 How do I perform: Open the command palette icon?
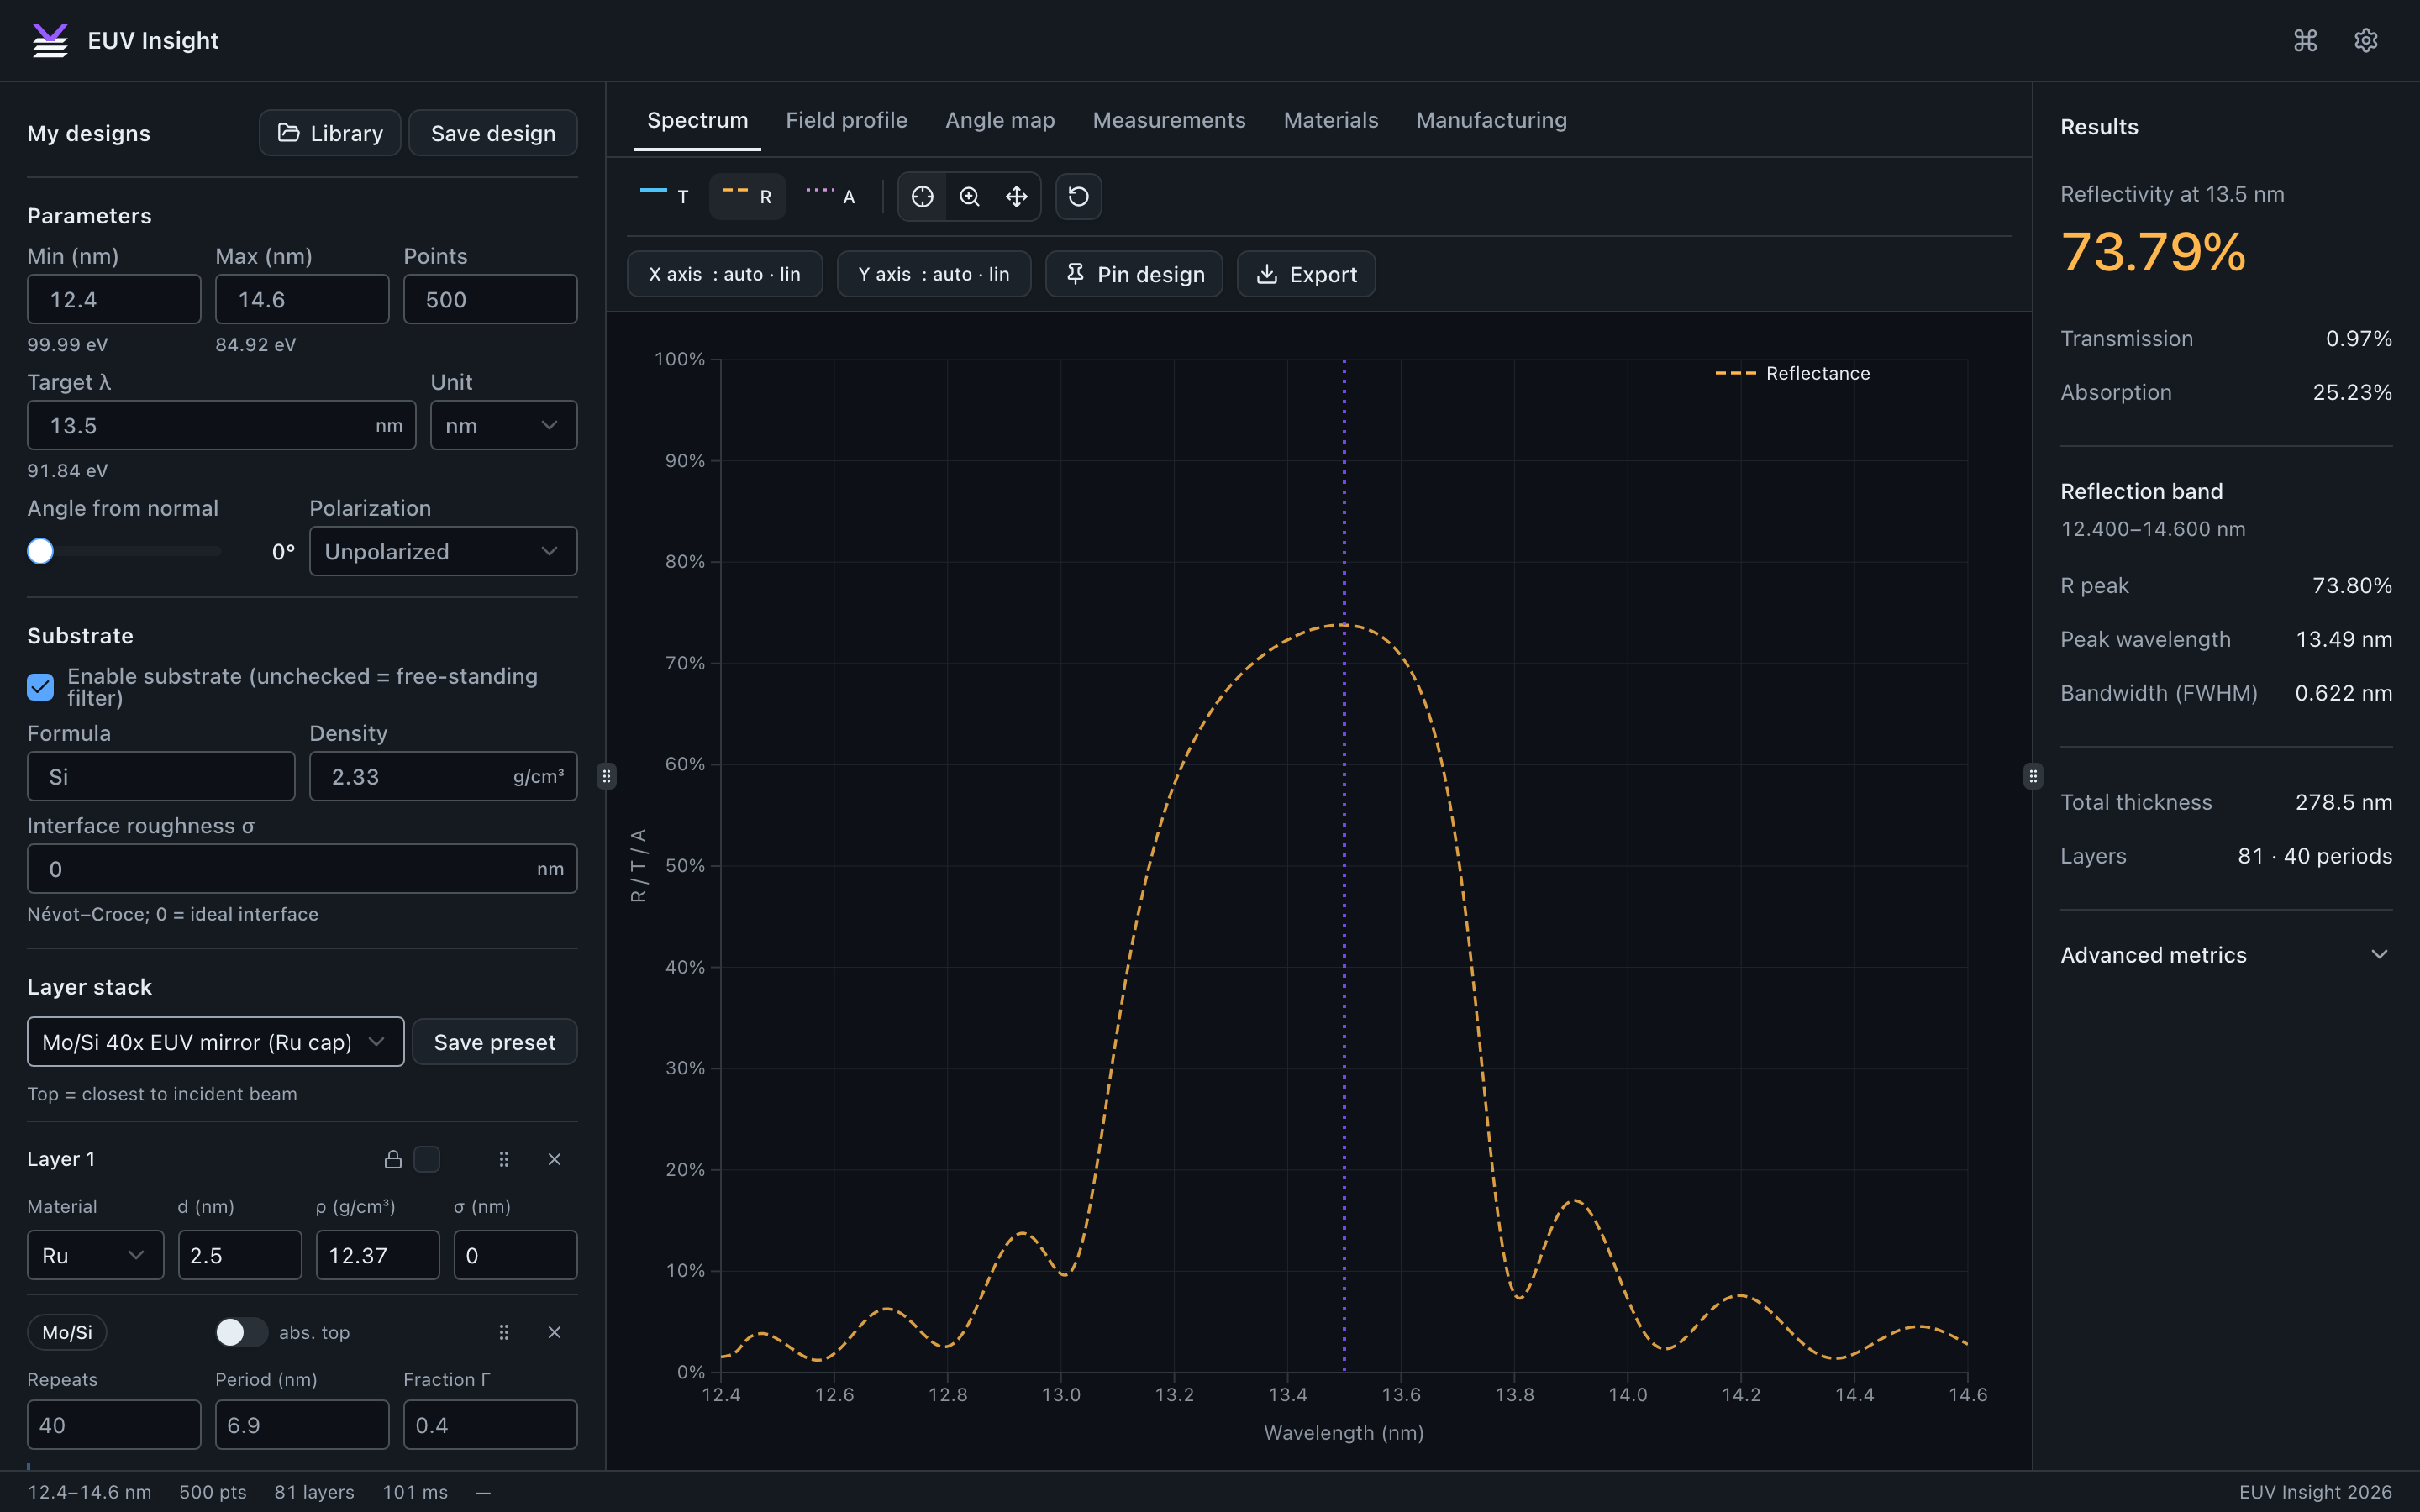tap(2305, 40)
